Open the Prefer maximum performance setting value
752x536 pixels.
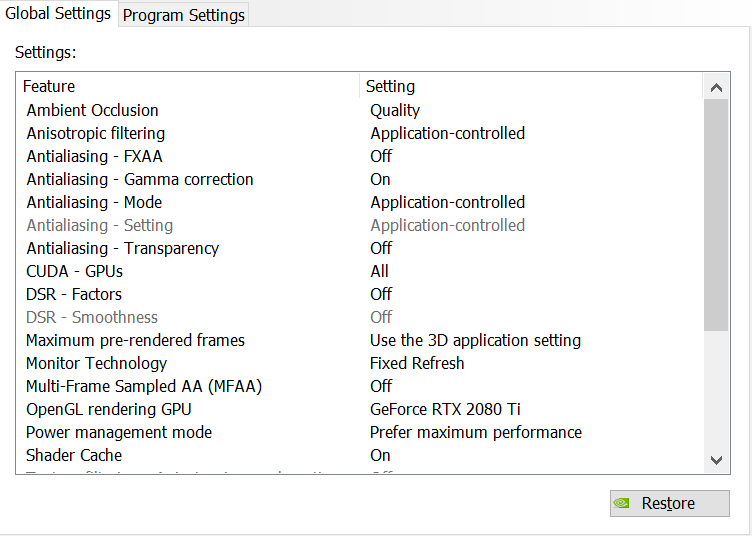476,432
